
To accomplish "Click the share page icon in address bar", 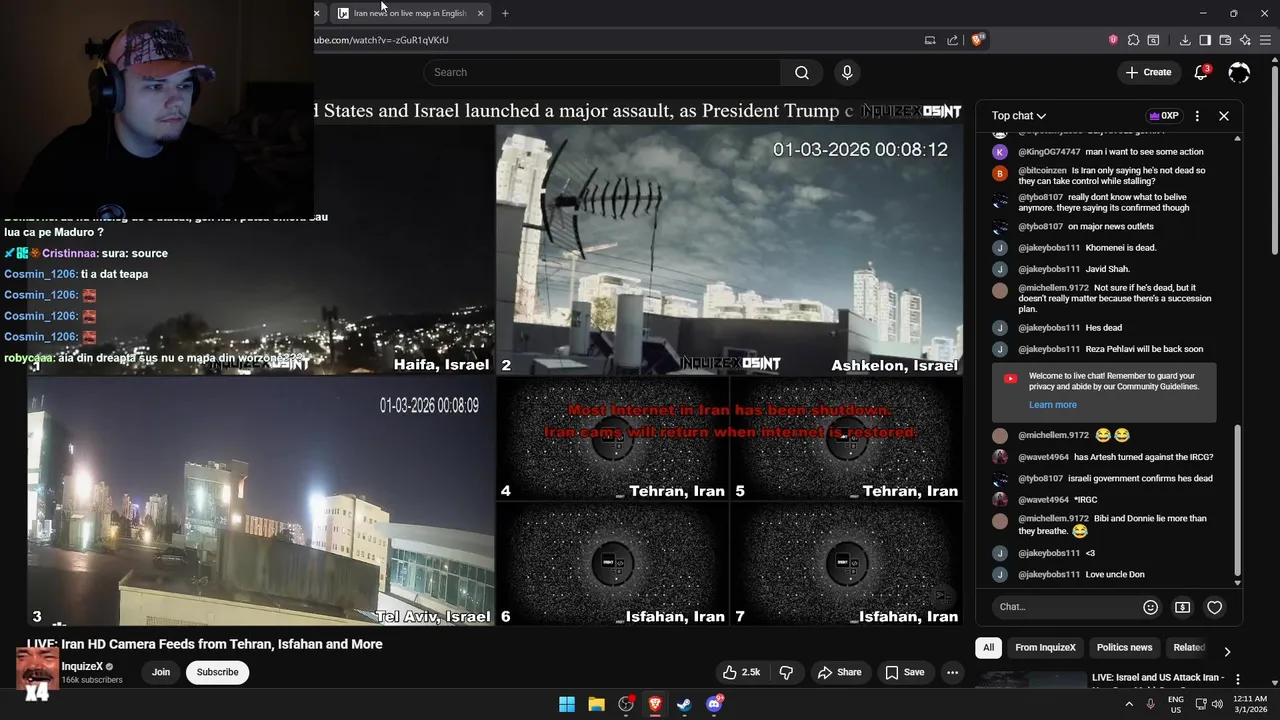I will [x=952, y=40].
